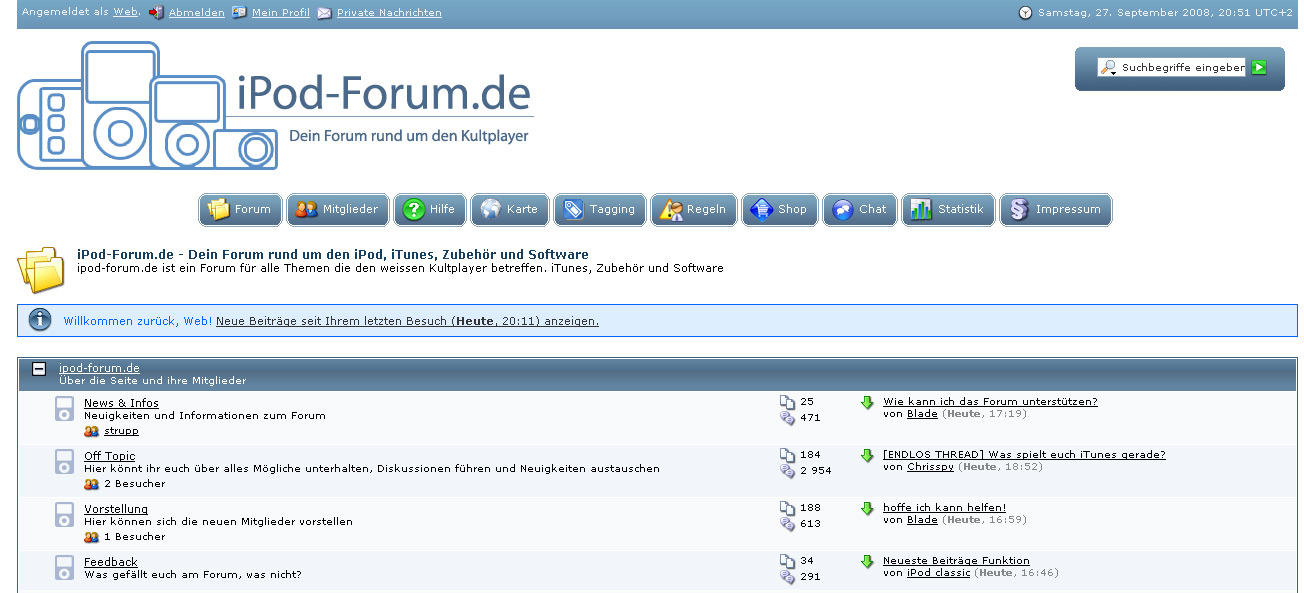This screenshot has height=593, width=1304.
Task: Jump to last post arrow in Vorstellung
Action: click(867, 509)
